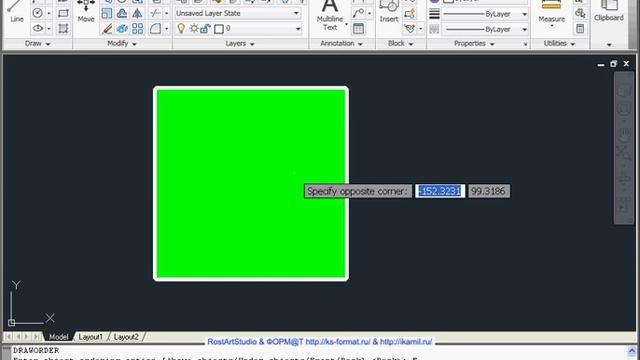Toggle layer 0 on/off lightbulb
This screenshot has width=640, height=360.
click(181, 29)
